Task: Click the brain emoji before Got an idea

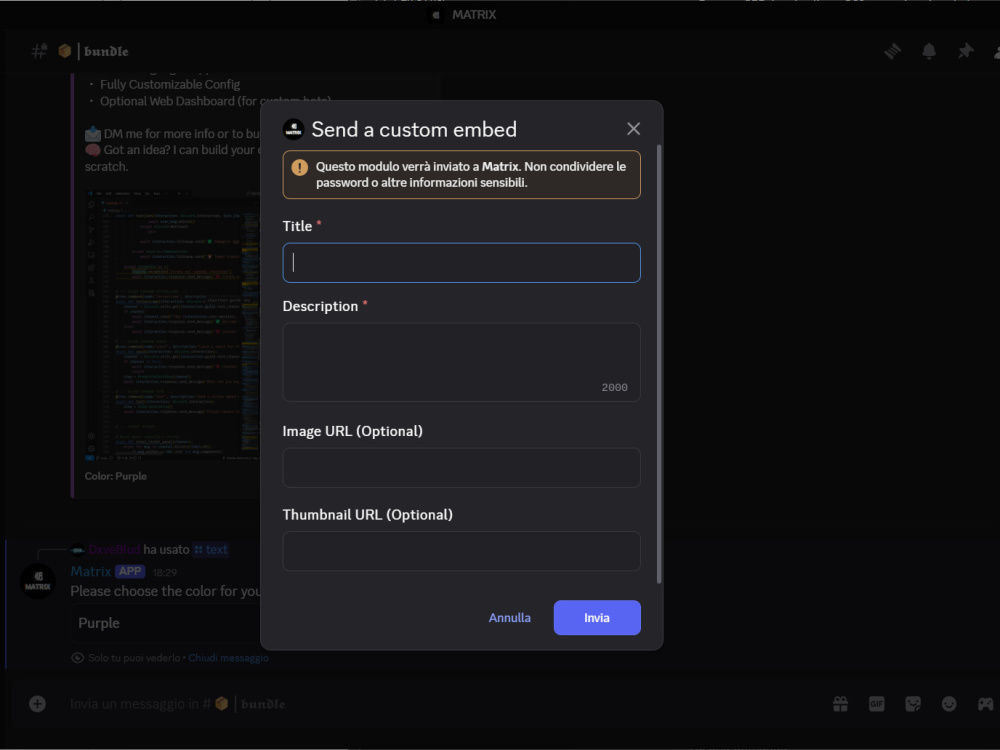Action: pos(93,151)
